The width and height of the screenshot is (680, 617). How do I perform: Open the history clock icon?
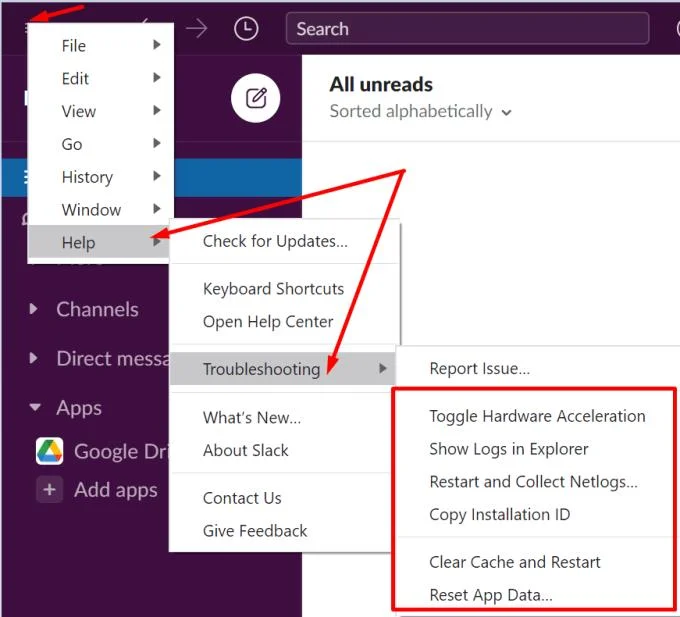(x=246, y=29)
